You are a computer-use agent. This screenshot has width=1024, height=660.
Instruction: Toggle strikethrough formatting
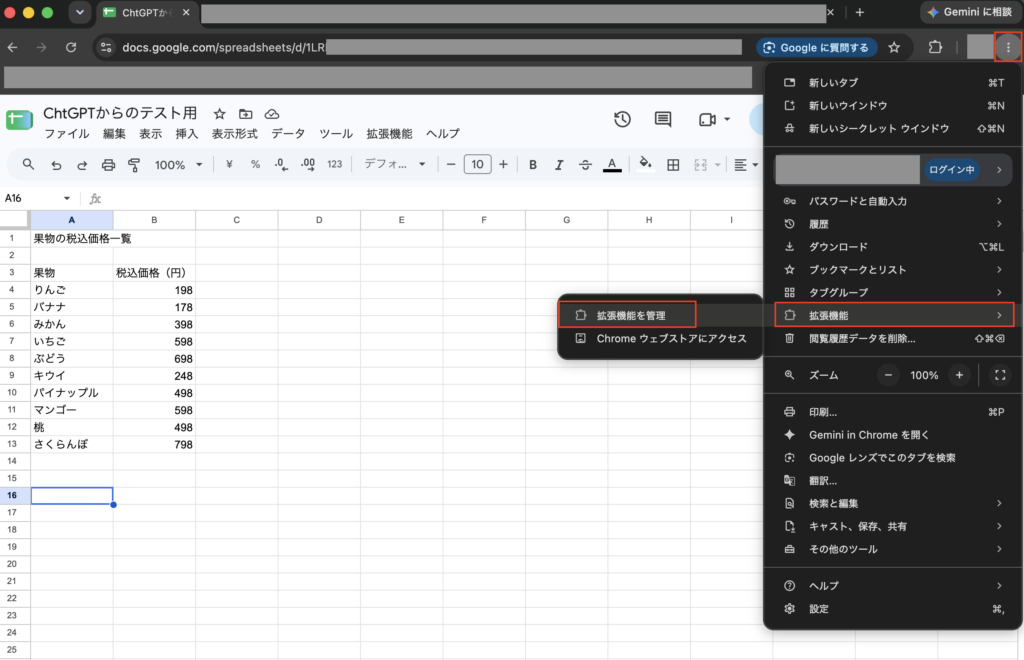585,165
